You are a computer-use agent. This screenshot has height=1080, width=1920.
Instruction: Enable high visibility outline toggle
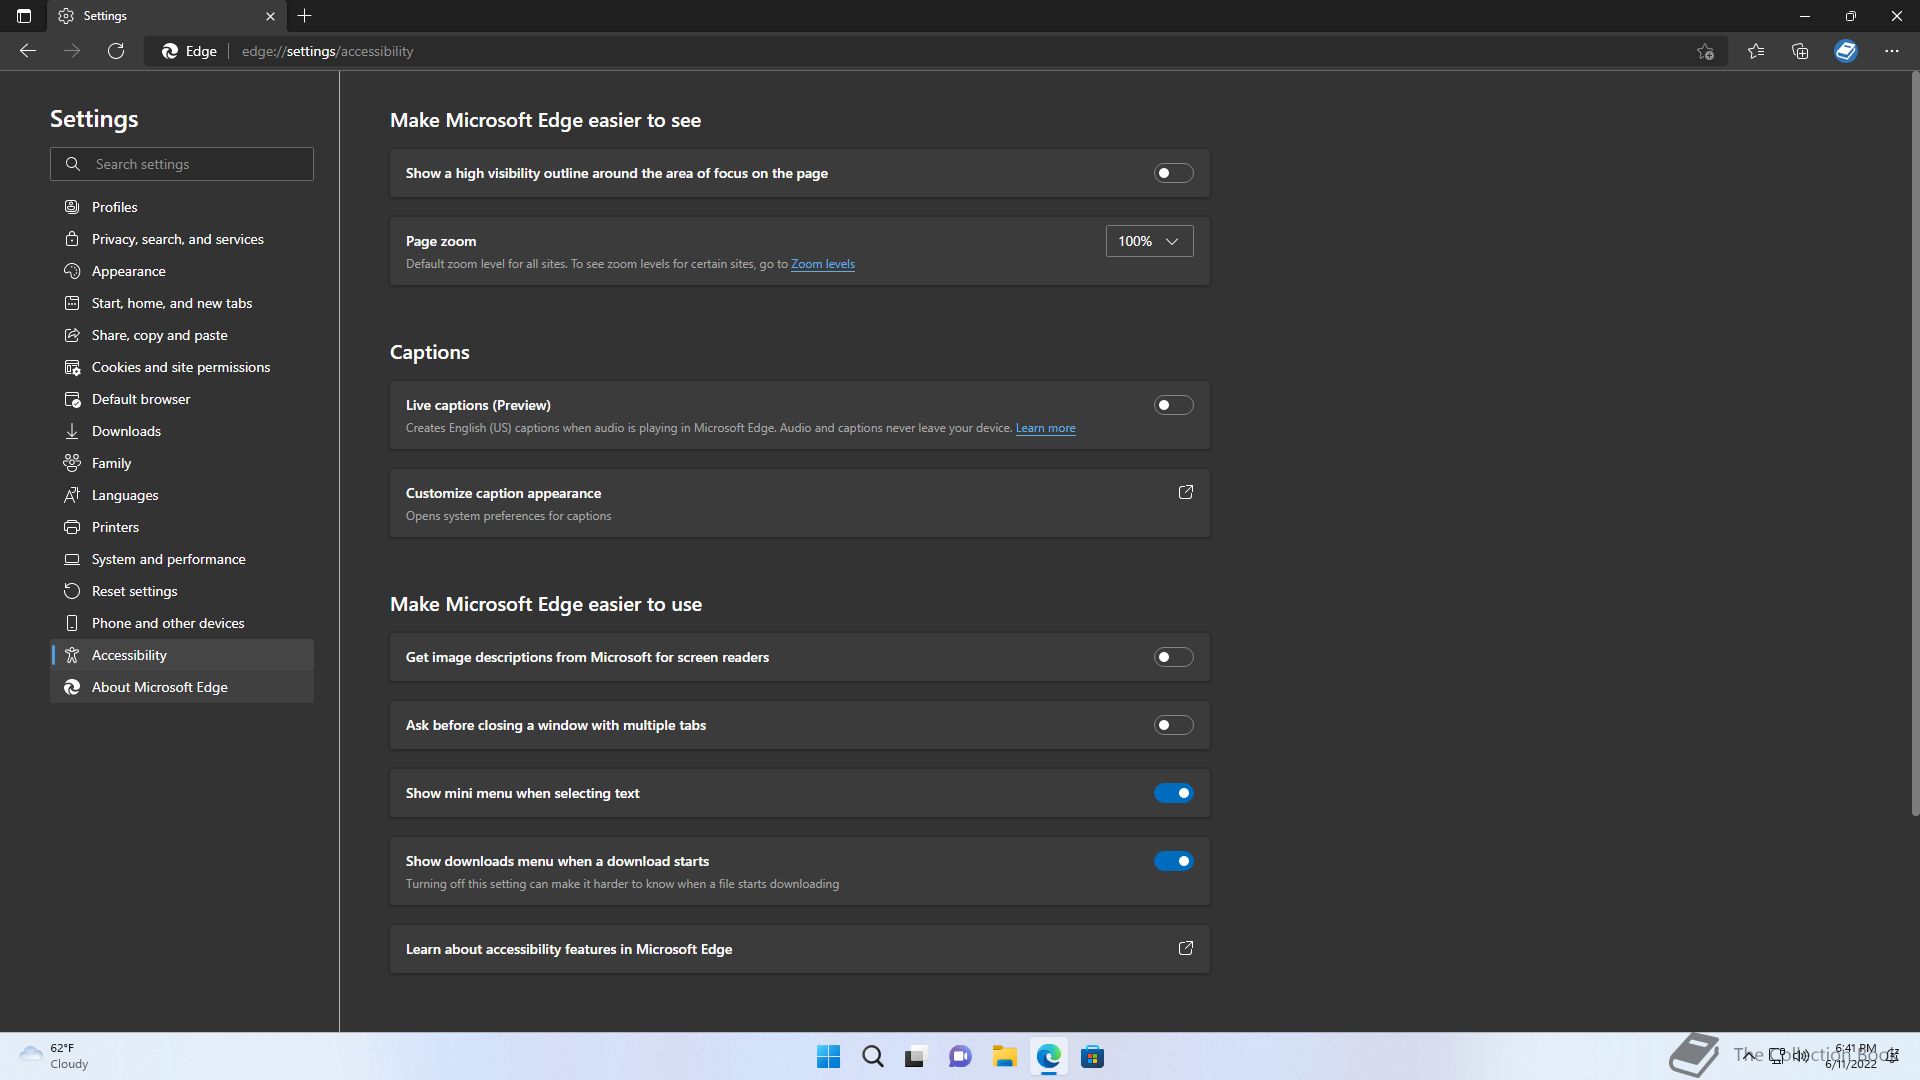[x=1173, y=173]
